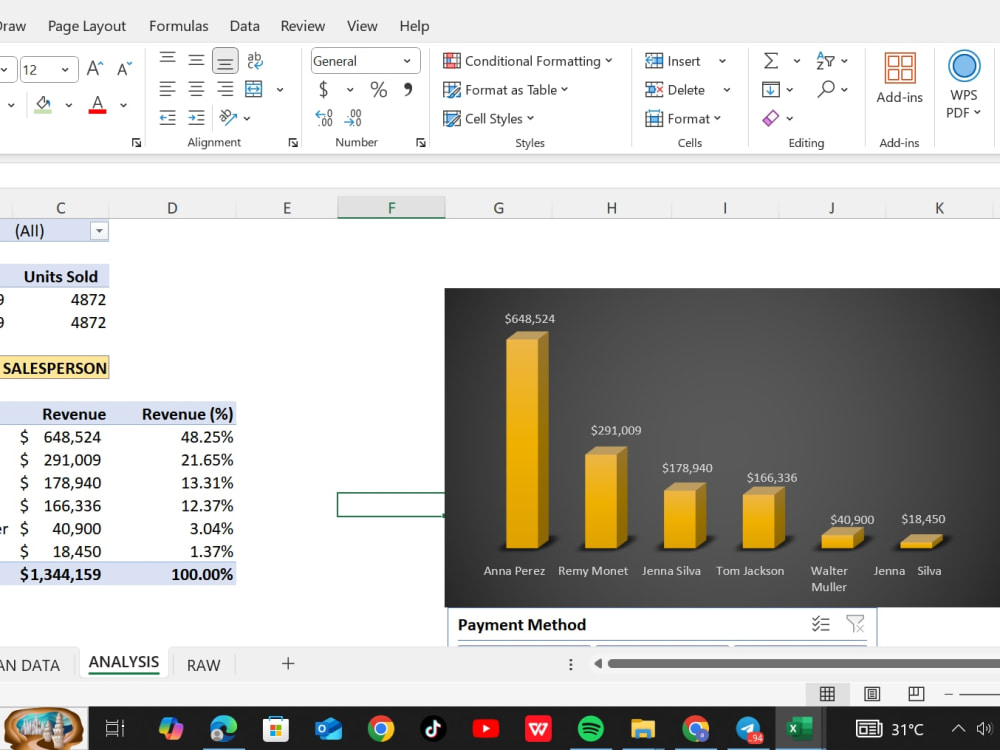Switch to Page Layout view in status bar
Viewport: 1000px width, 750px height.
tap(872, 694)
